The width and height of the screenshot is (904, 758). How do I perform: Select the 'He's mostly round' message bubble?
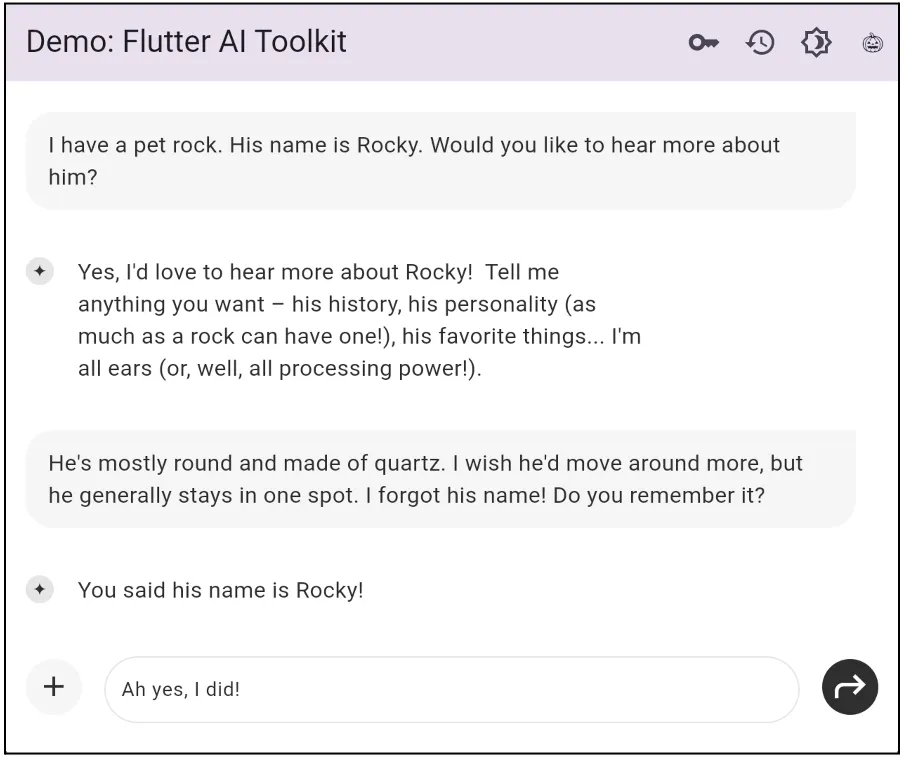pos(440,479)
